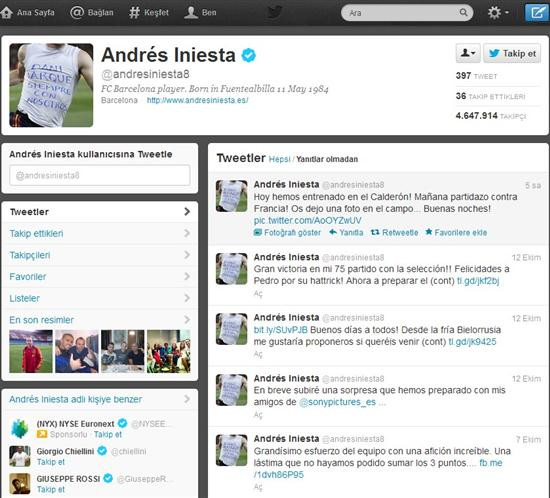The height and width of the screenshot is (498, 550).
Task: Click the chevron beside En son resimler
Action: pos(187,320)
